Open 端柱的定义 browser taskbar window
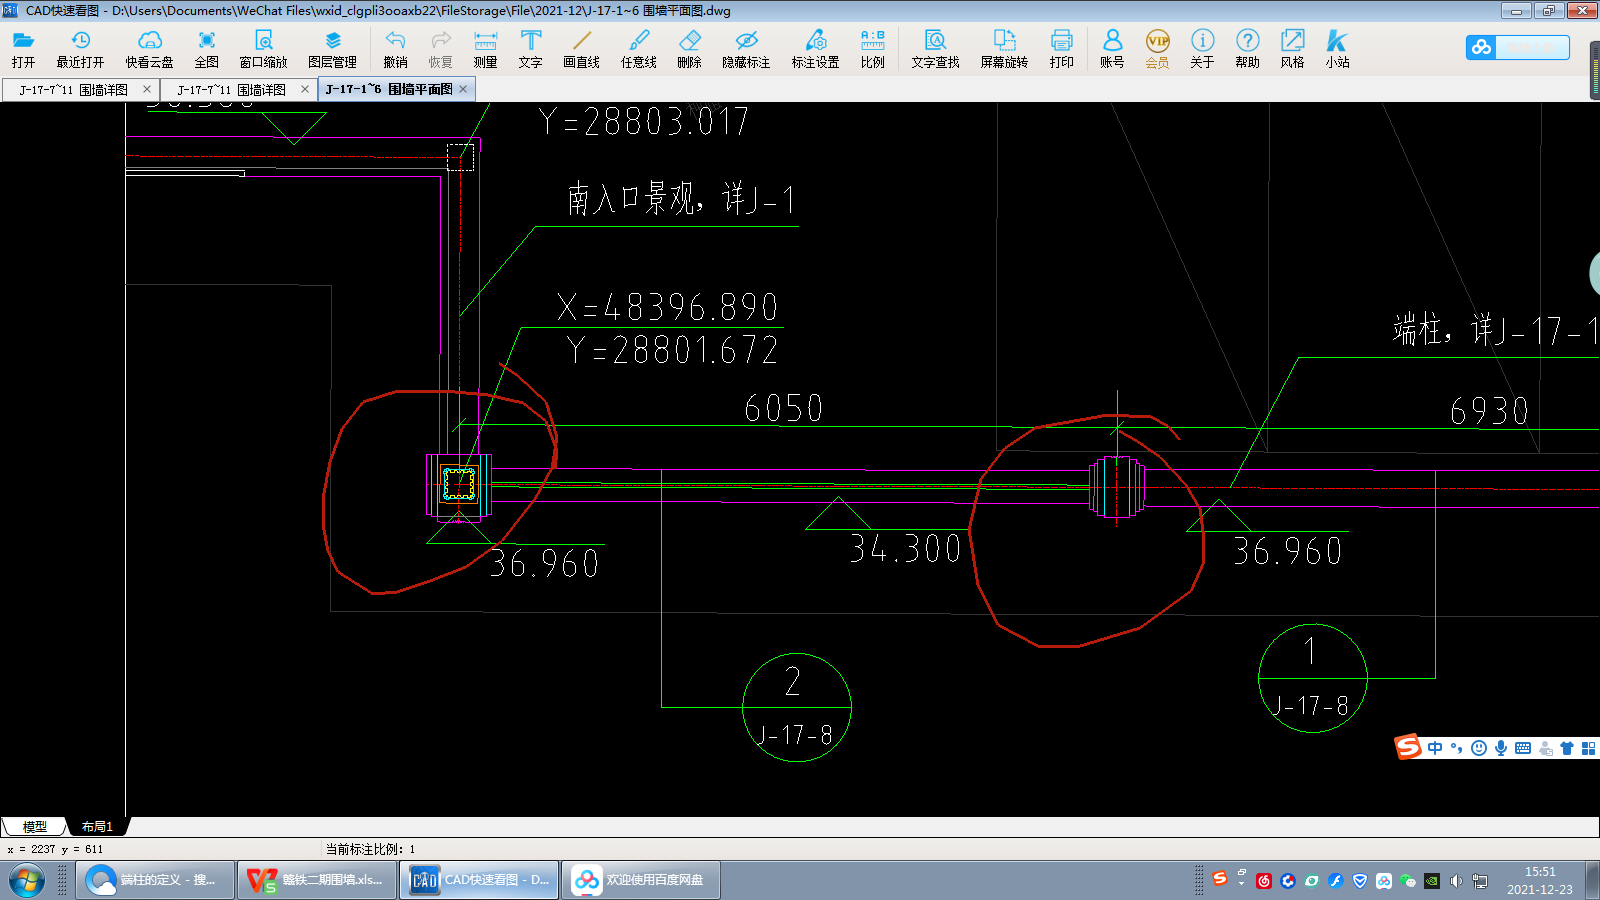 155,880
